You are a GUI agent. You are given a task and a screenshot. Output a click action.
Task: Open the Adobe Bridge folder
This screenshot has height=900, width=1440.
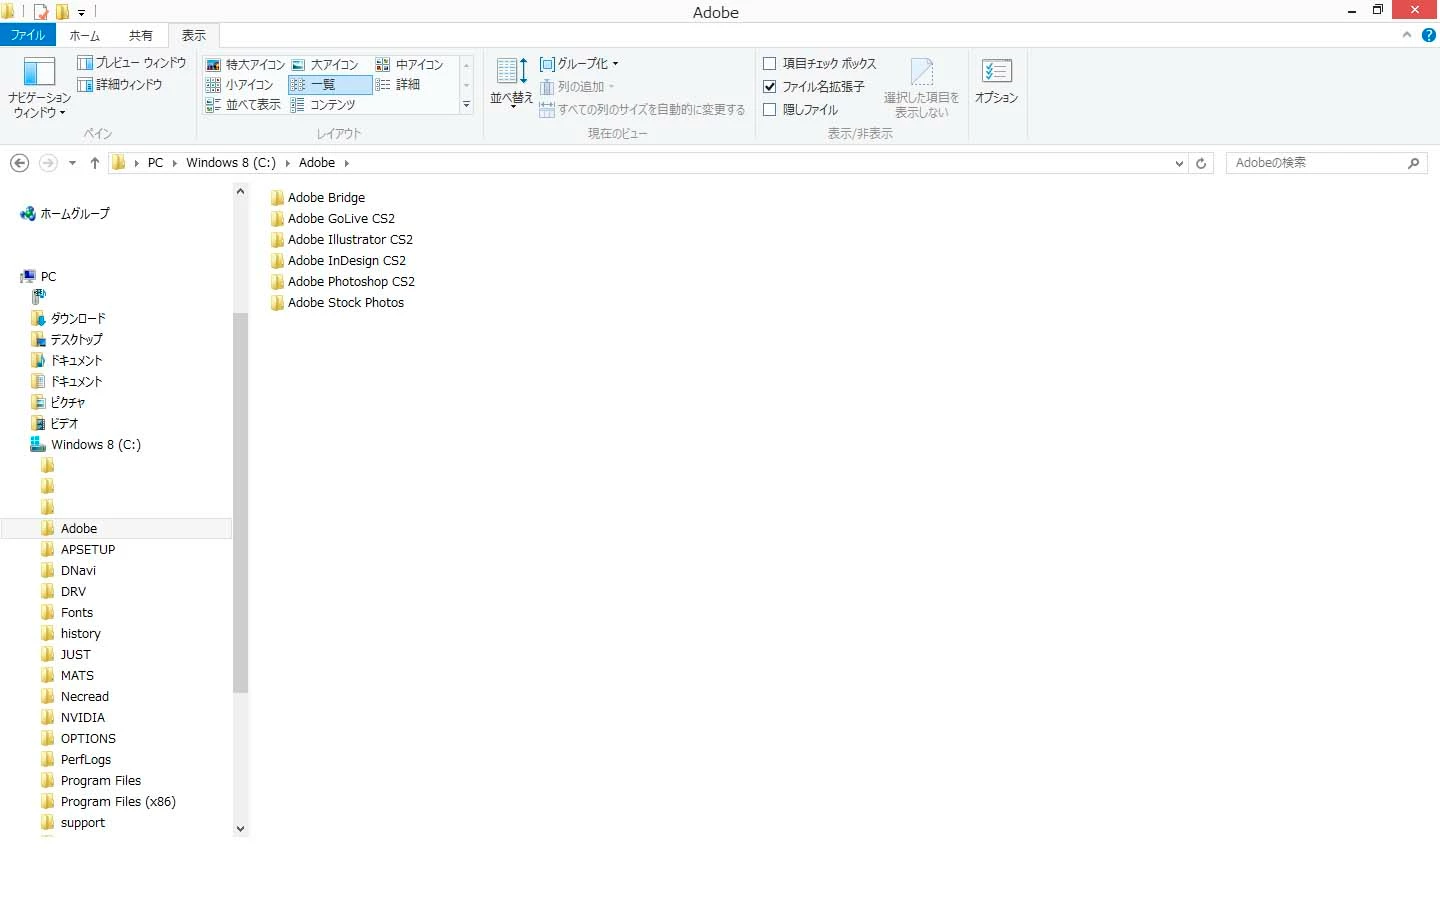318,198
